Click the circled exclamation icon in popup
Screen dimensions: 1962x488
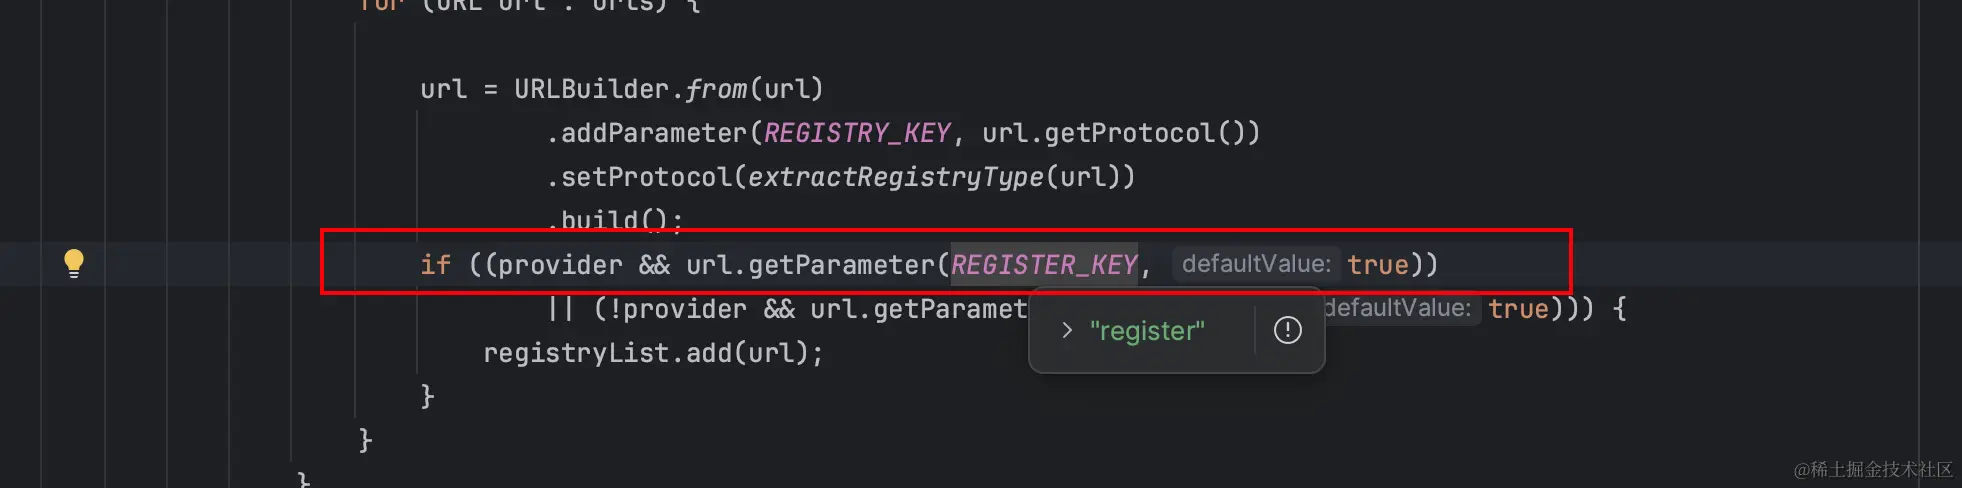(1287, 330)
